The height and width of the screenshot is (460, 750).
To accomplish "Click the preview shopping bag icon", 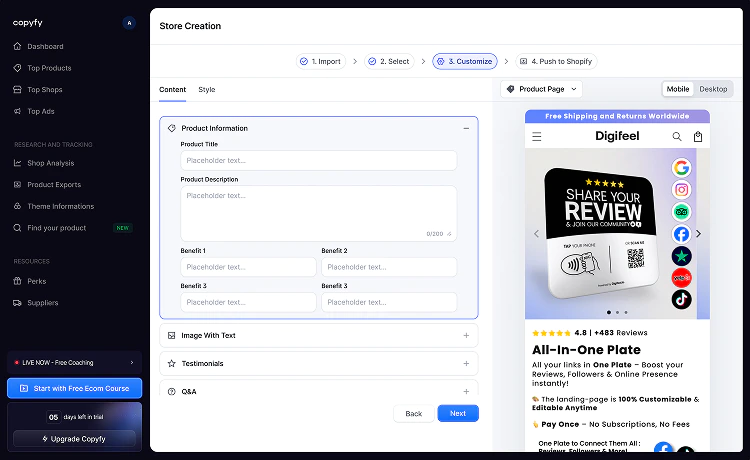I will (698, 137).
